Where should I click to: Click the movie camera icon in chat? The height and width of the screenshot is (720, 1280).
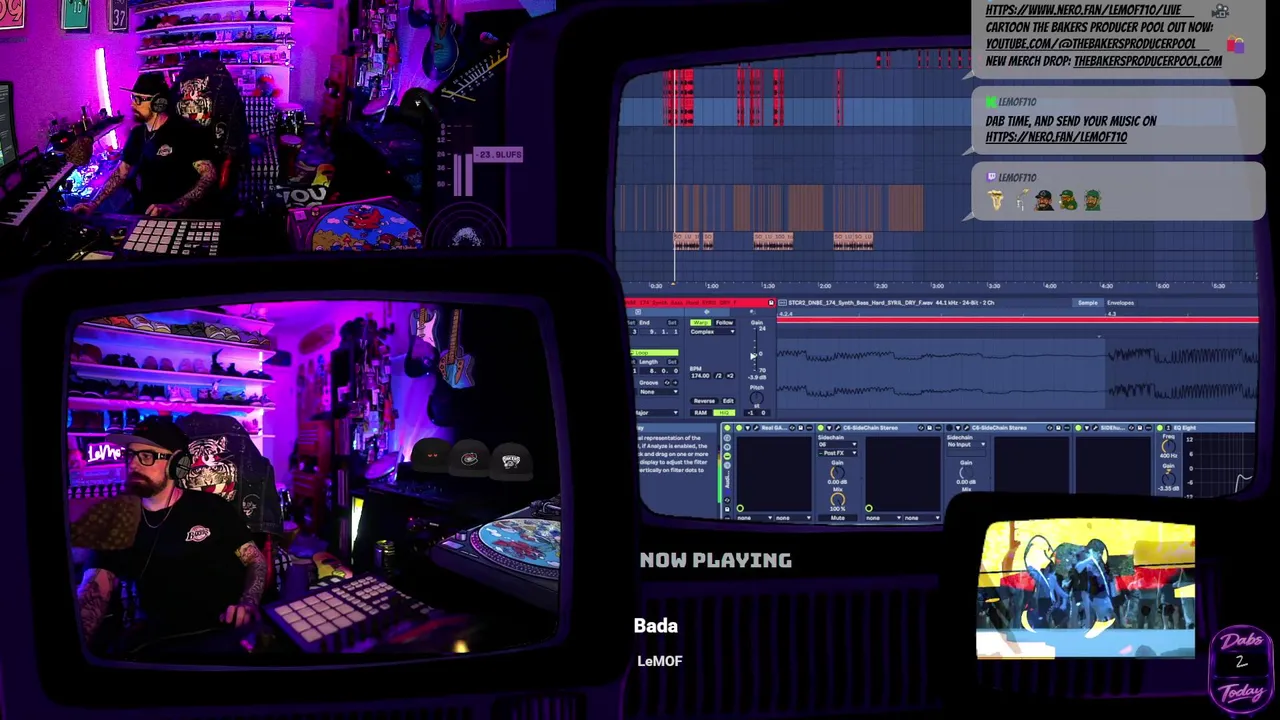(1220, 11)
